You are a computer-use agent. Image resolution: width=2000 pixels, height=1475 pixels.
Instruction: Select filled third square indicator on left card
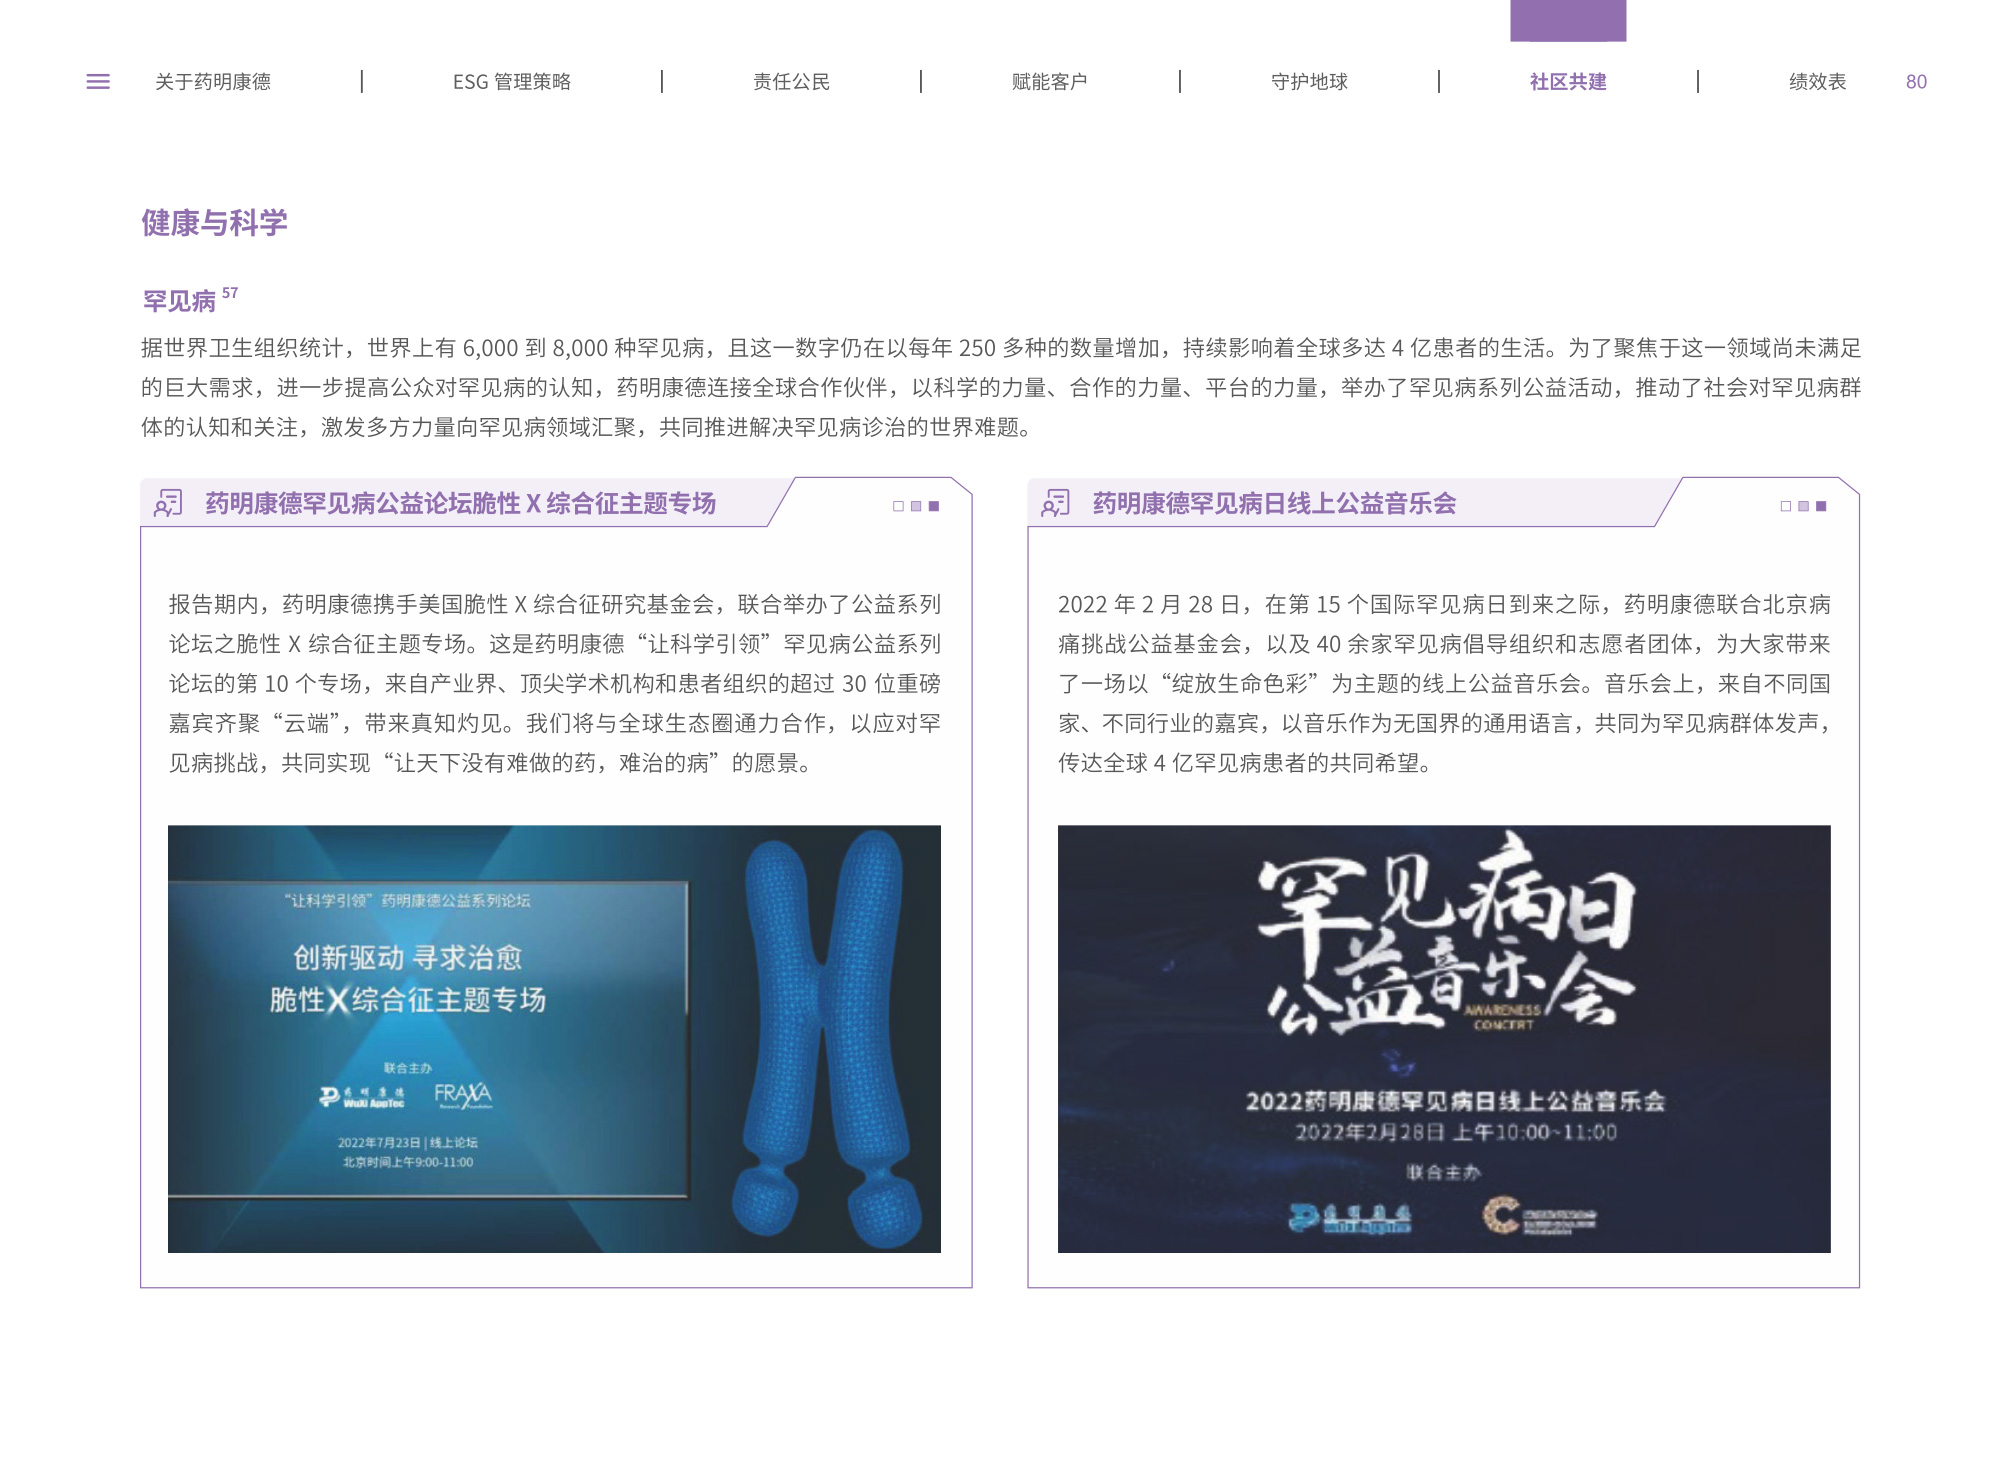934,506
